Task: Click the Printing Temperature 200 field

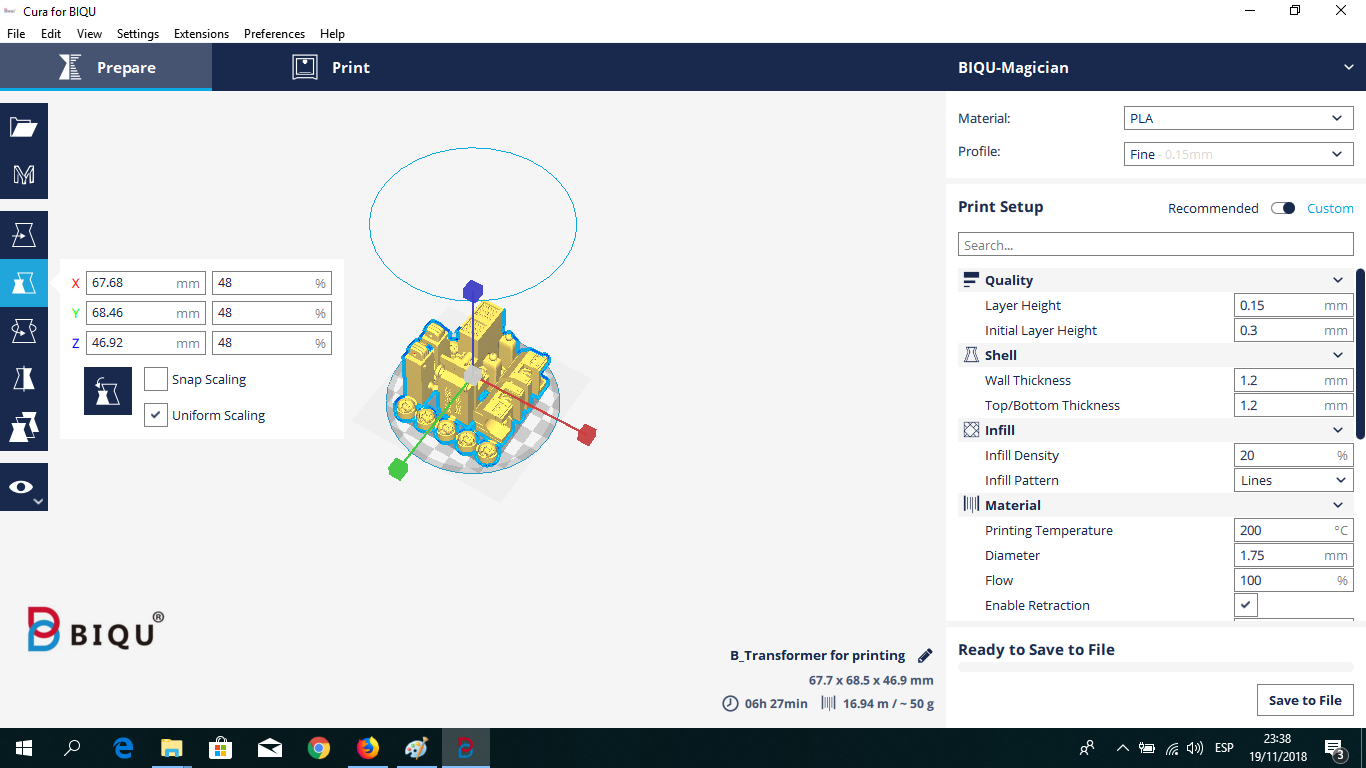Action: (1294, 530)
